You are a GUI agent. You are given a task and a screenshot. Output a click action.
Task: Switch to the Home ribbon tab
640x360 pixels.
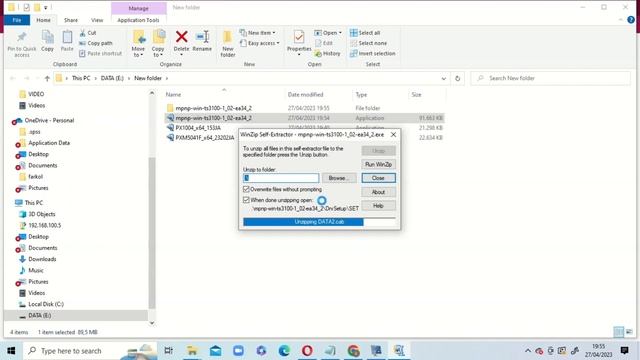43,20
